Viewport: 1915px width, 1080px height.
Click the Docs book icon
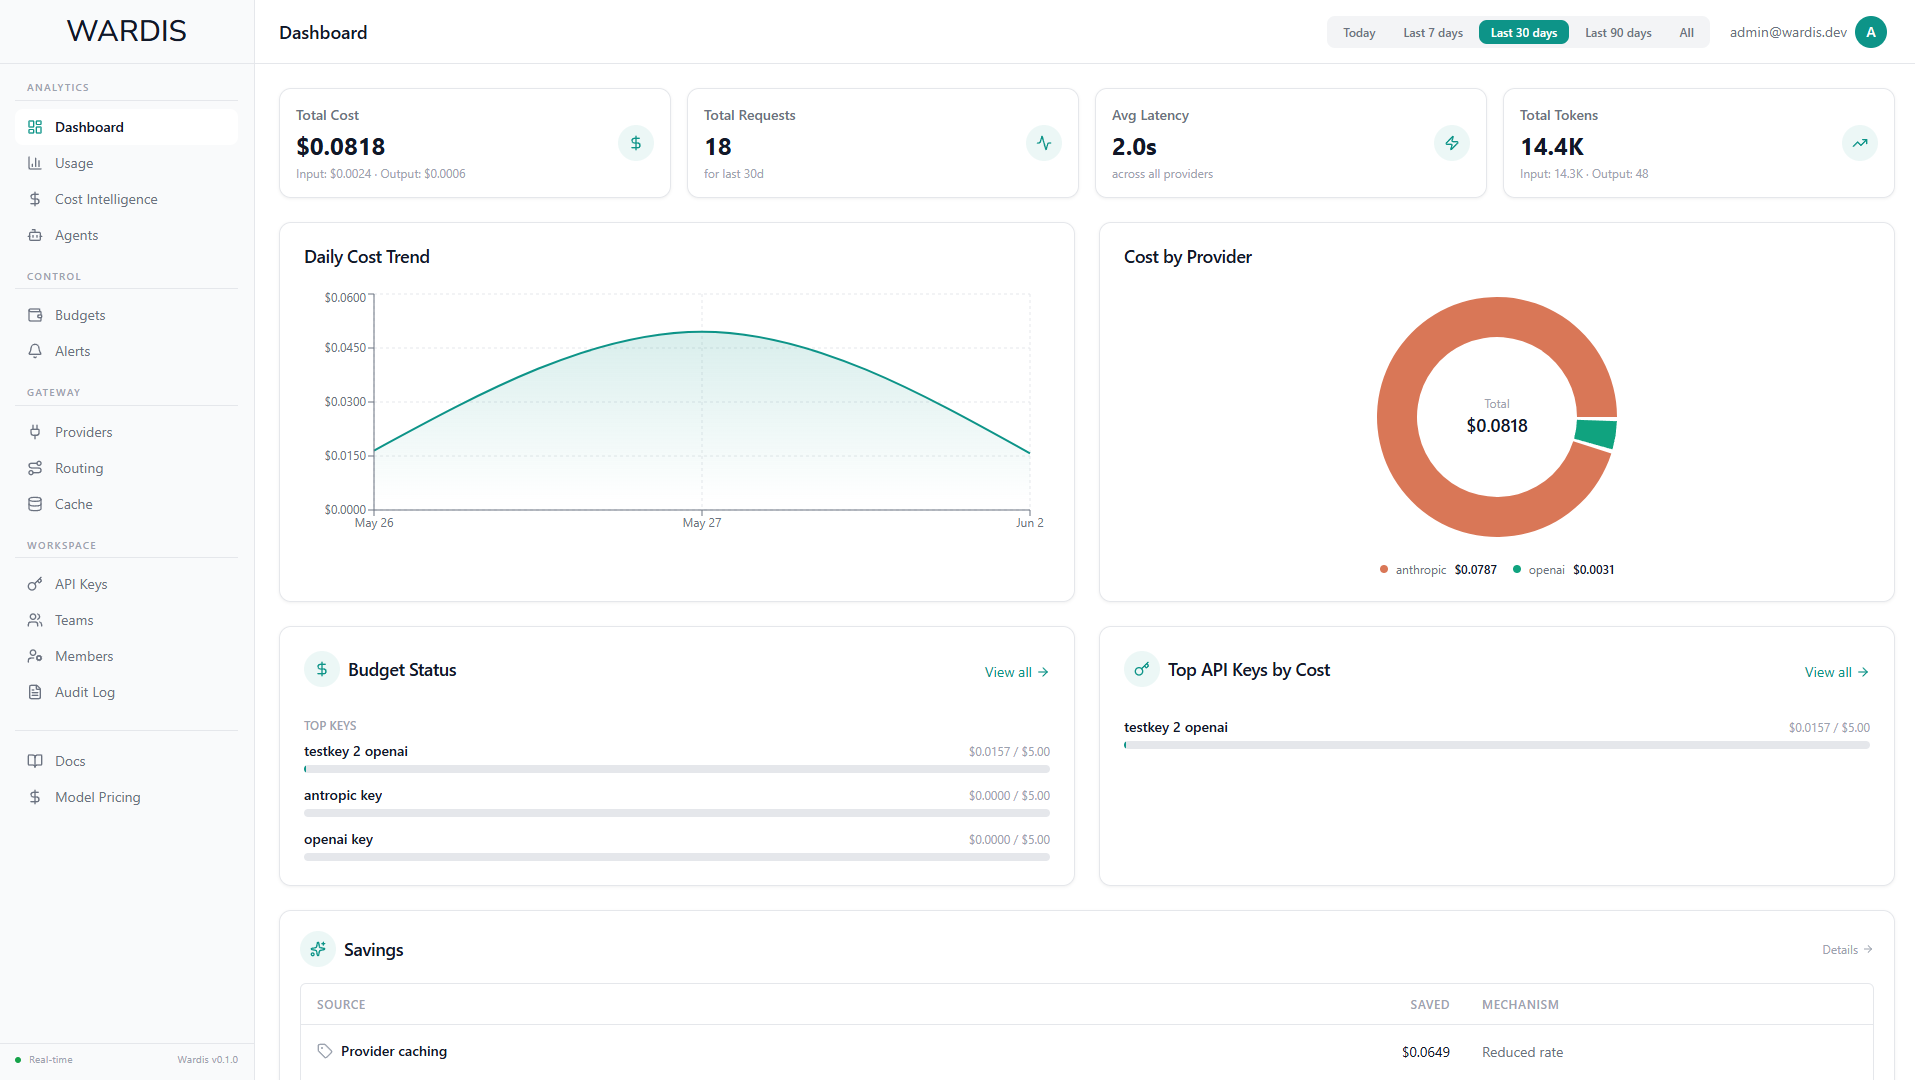click(x=35, y=761)
